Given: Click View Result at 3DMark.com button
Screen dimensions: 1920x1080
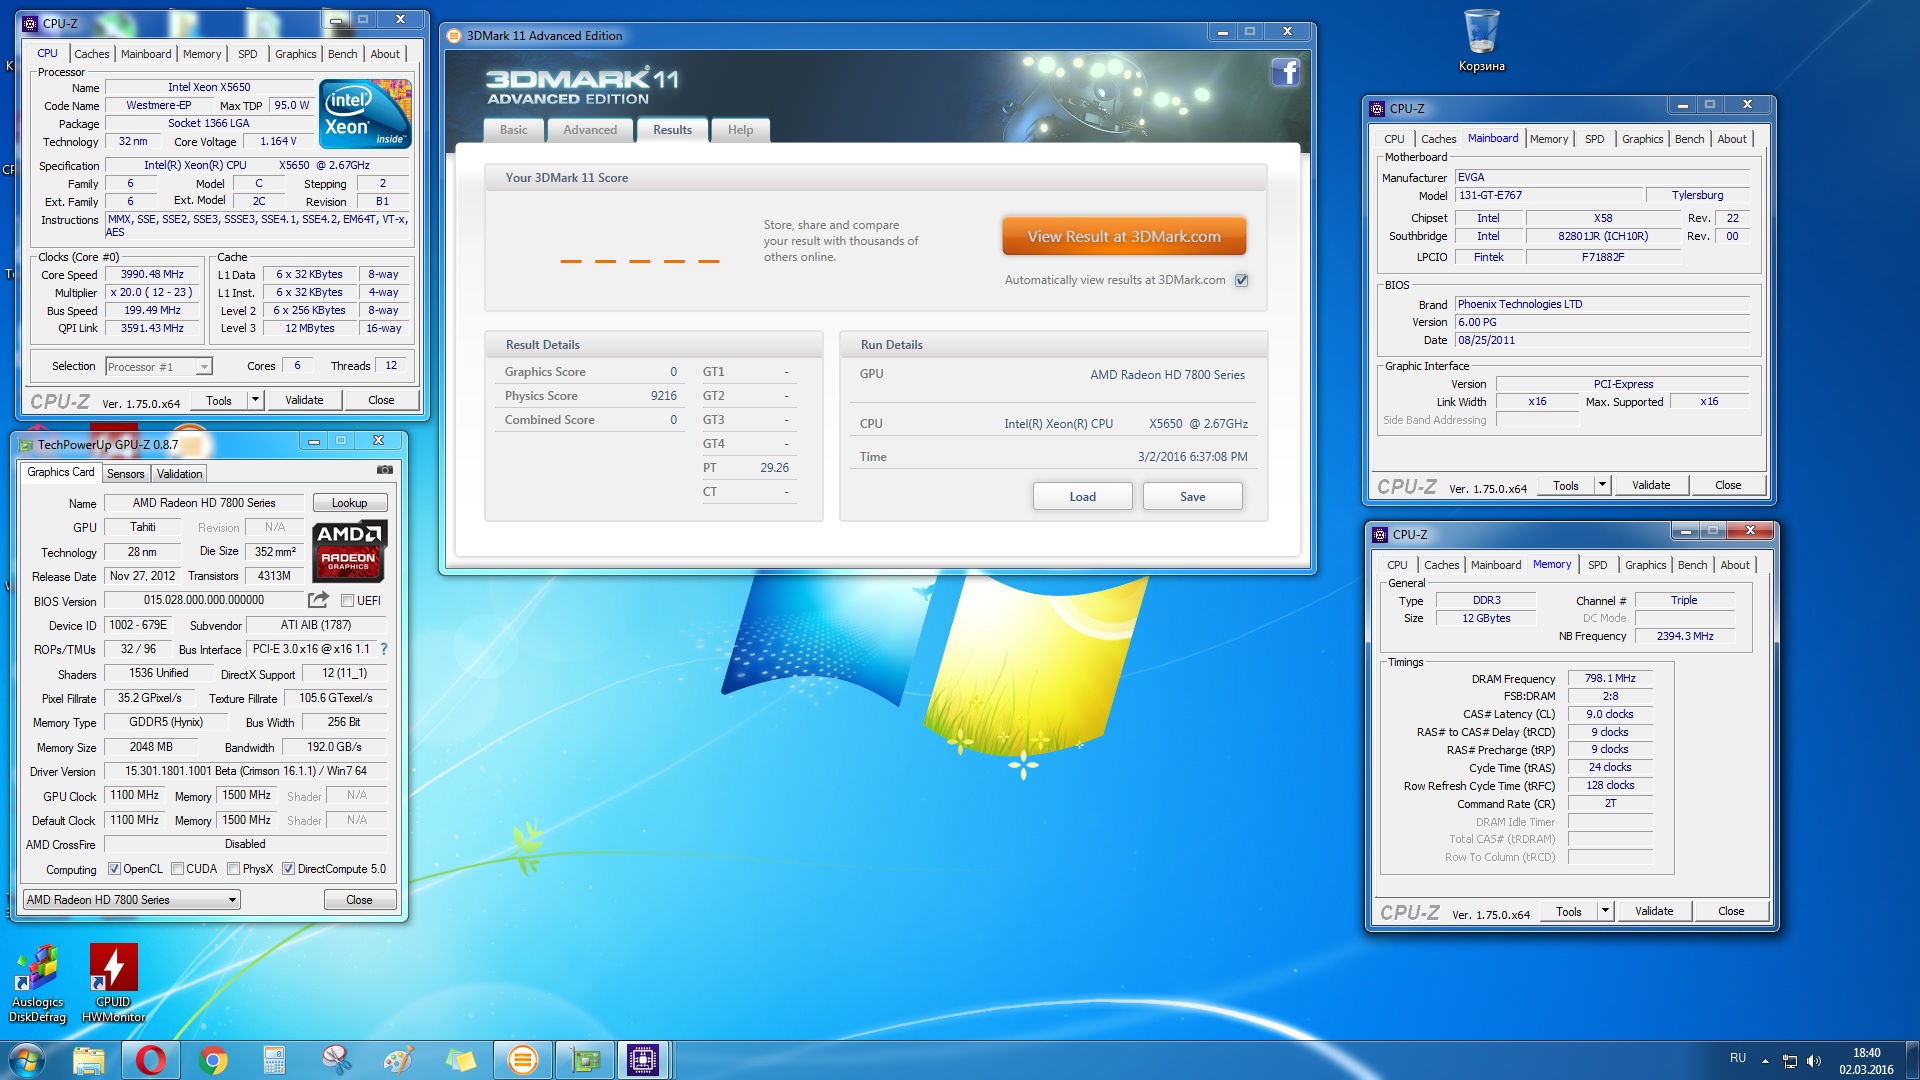Looking at the screenshot, I should [1124, 237].
